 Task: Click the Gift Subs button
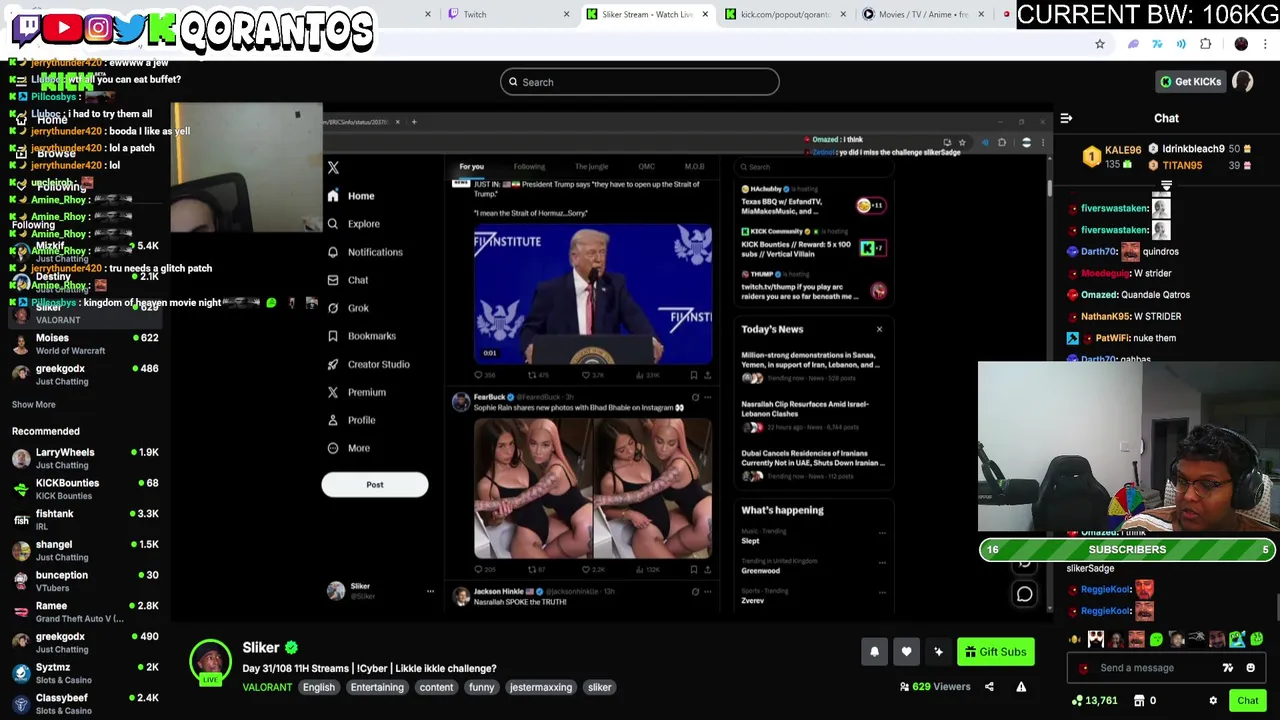pyautogui.click(x=996, y=652)
